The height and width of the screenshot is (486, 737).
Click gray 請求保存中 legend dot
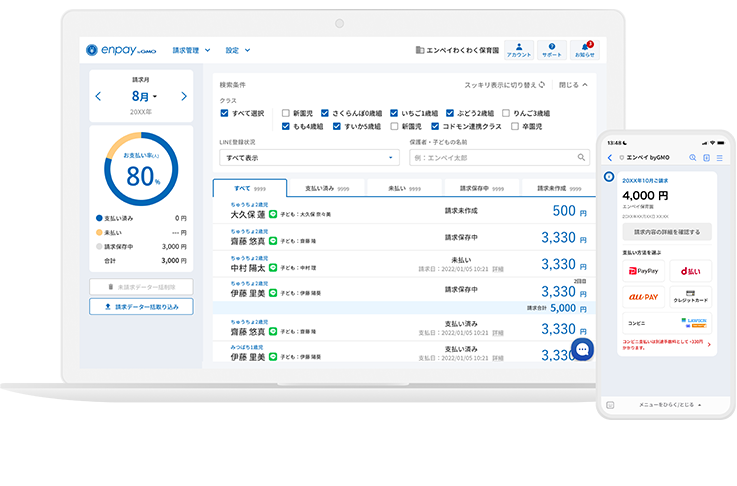tap(99, 246)
